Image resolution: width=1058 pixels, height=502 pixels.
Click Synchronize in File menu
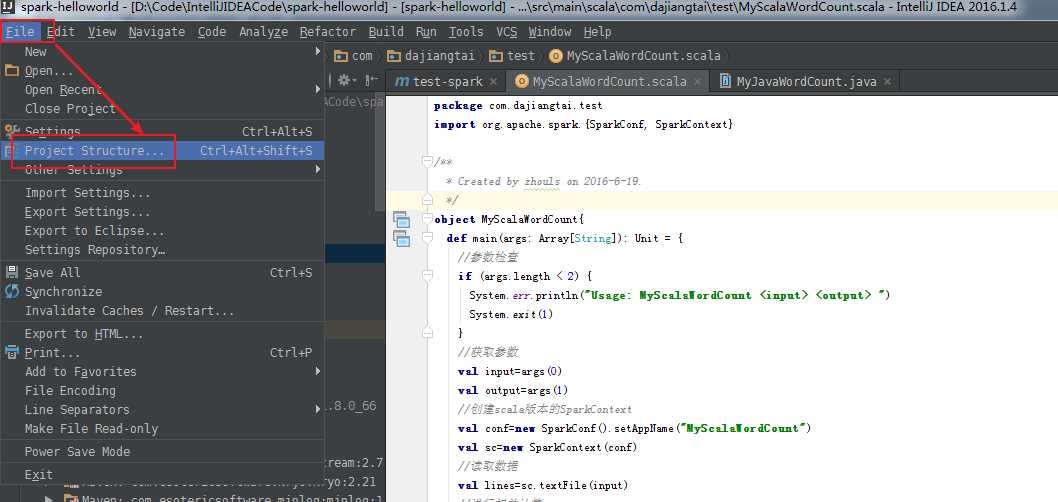click(163, 291)
